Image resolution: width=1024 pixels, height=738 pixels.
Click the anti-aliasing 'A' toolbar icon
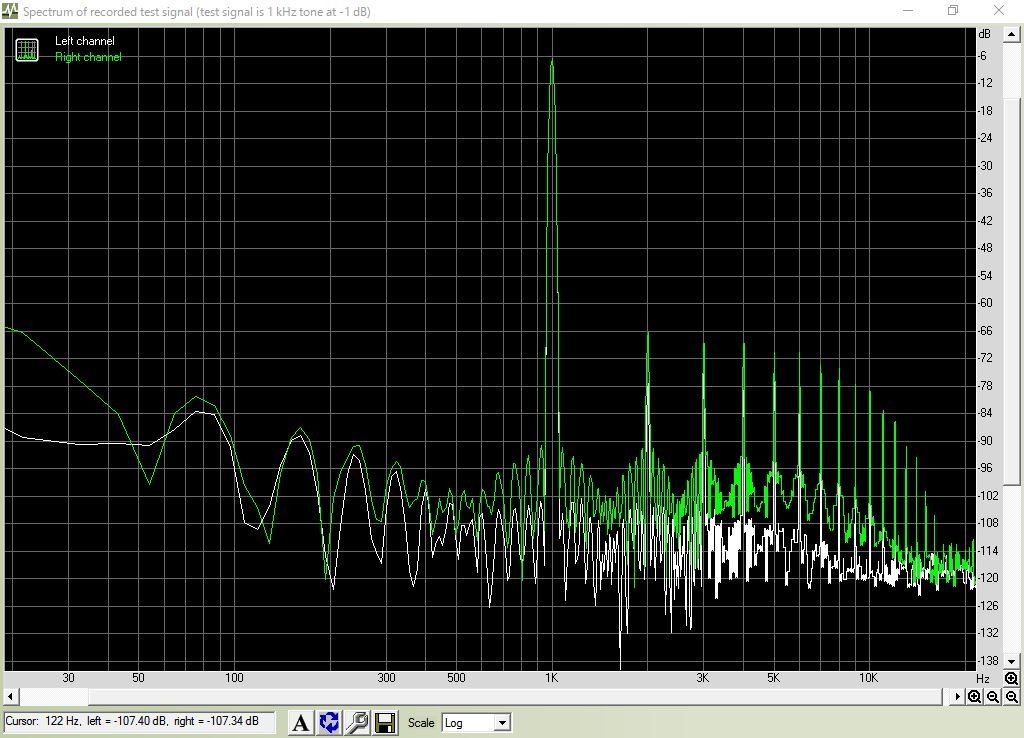click(x=300, y=722)
